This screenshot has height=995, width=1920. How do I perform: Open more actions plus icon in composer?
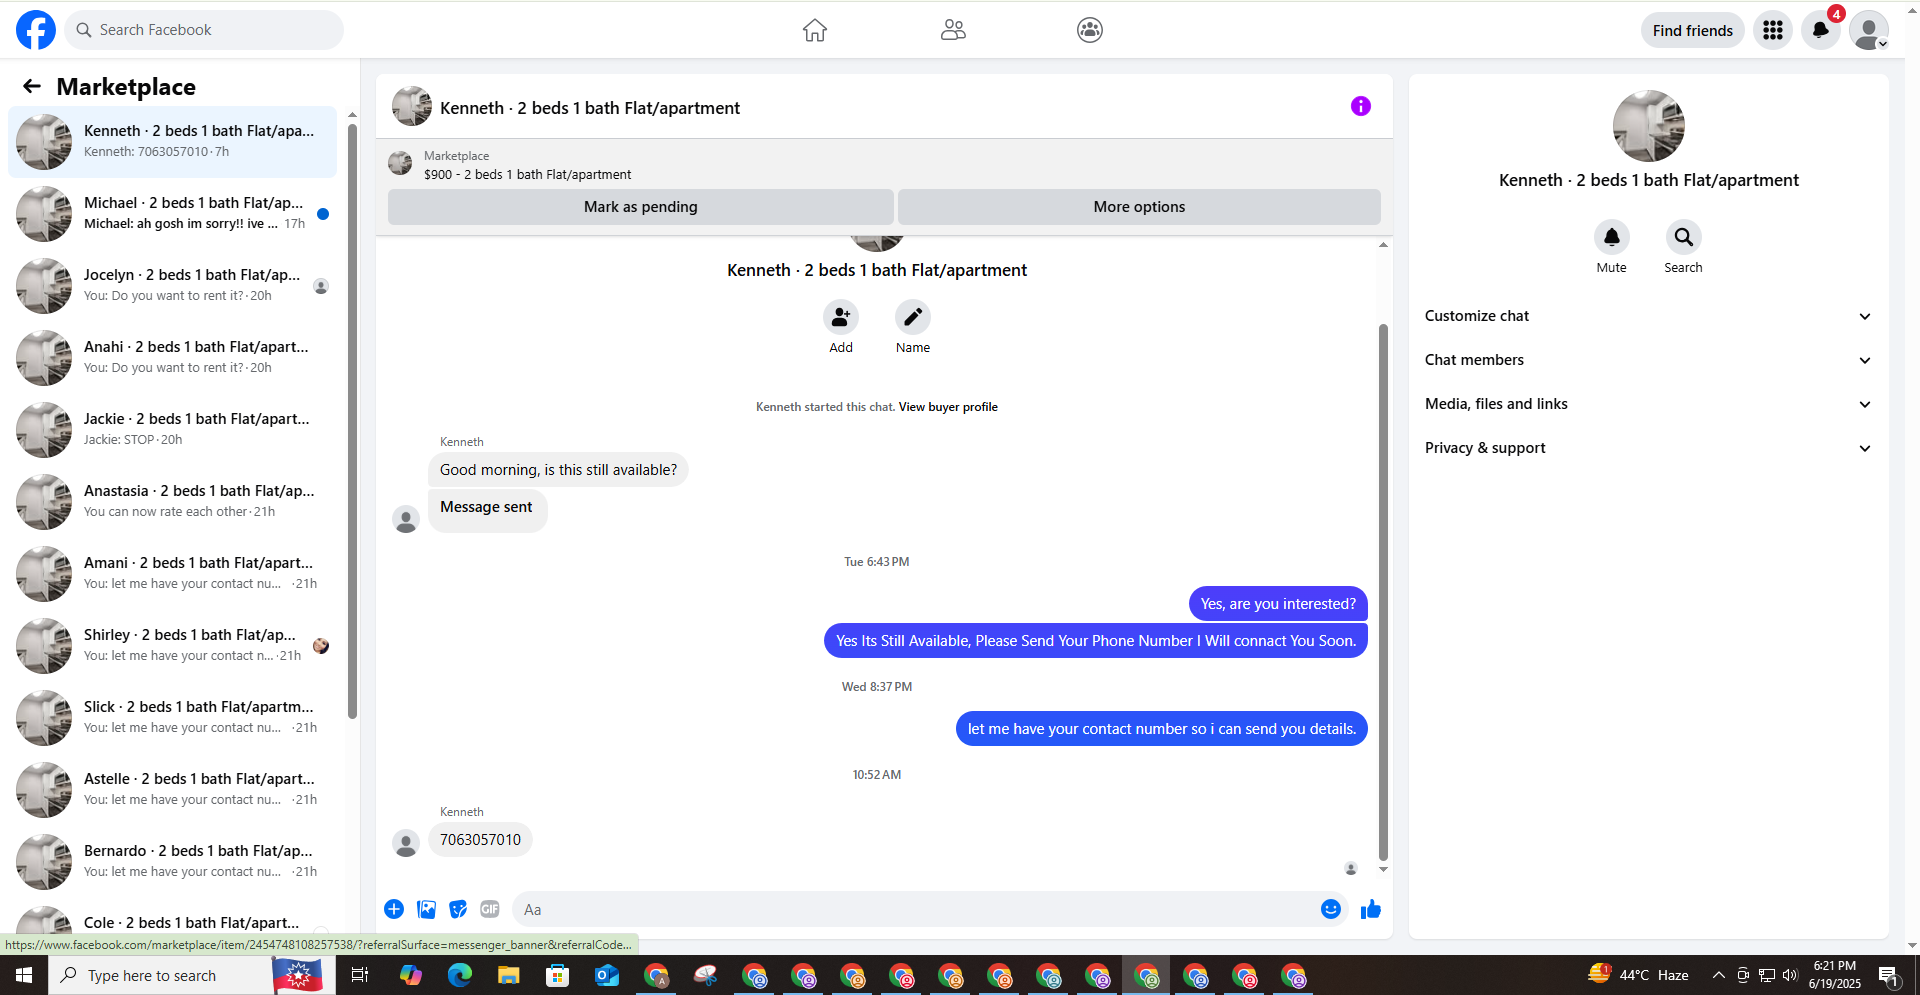click(x=394, y=909)
